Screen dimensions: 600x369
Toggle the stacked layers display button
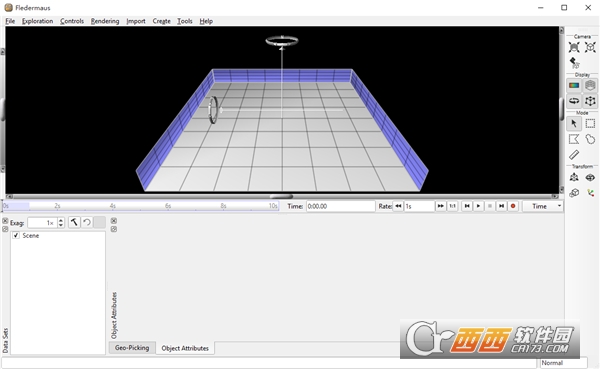[590, 85]
